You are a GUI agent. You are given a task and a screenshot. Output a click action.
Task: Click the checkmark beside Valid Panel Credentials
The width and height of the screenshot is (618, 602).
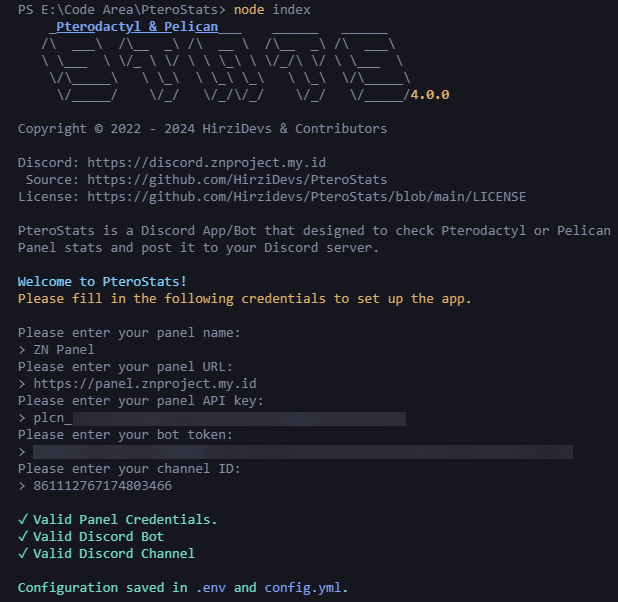[x=23, y=519]
